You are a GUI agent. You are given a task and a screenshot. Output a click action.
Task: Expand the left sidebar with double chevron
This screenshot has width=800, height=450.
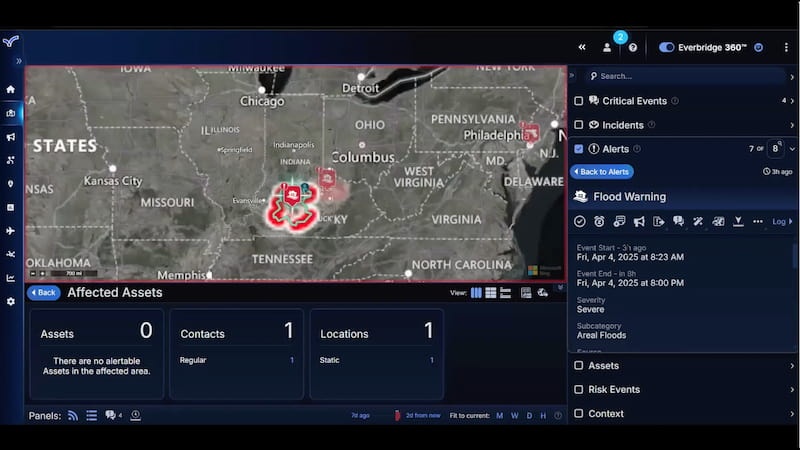pyautogui.click(x=18, y=61)
